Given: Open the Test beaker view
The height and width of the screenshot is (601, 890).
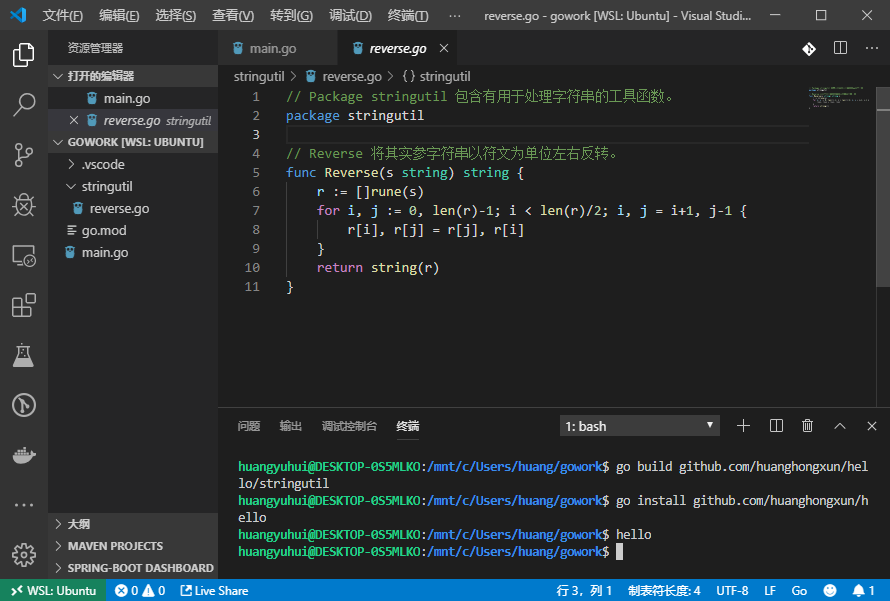Looking at the screenshot, I should coord(23,355).
